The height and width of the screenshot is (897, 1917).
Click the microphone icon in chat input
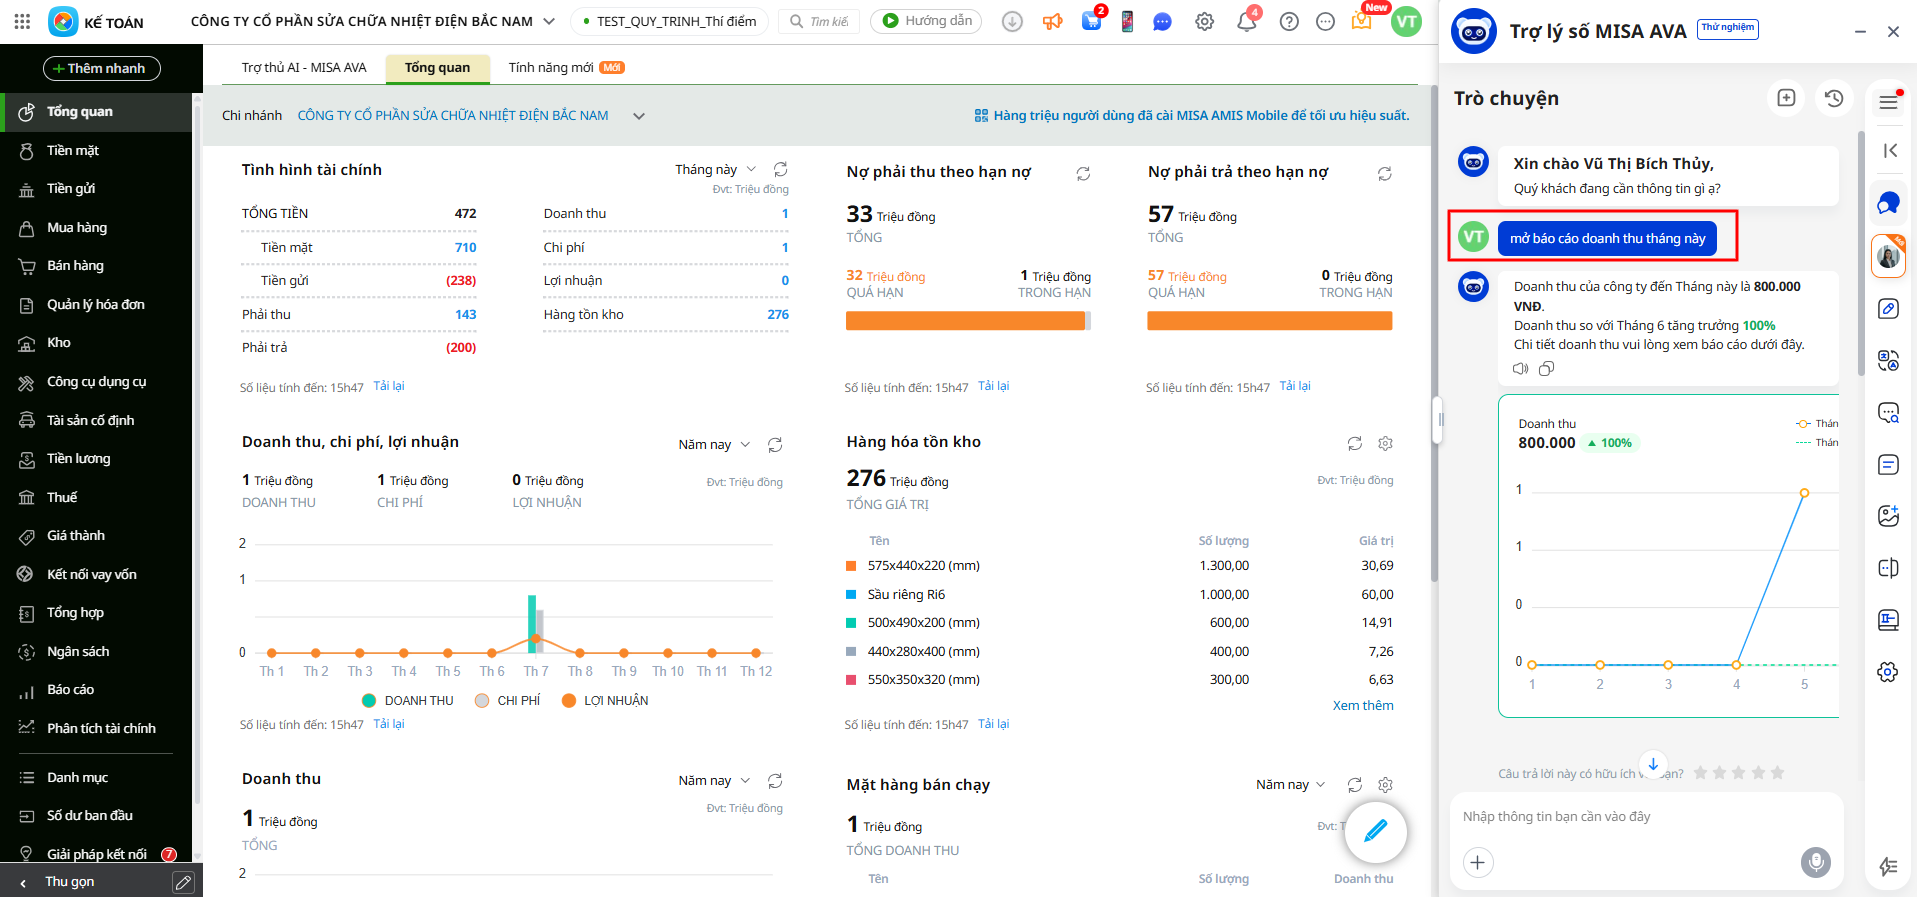(x=1815, y=861)
